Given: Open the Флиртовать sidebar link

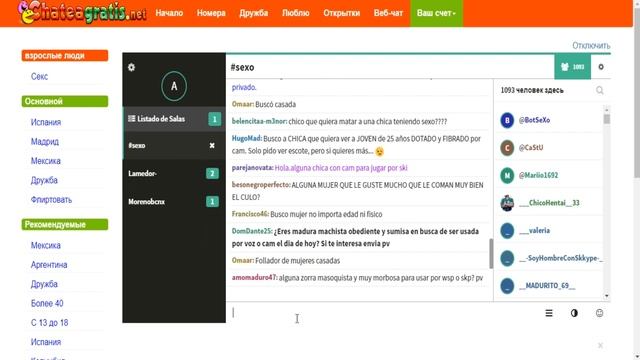Looking at the screenshot, I should coord(51,200).
